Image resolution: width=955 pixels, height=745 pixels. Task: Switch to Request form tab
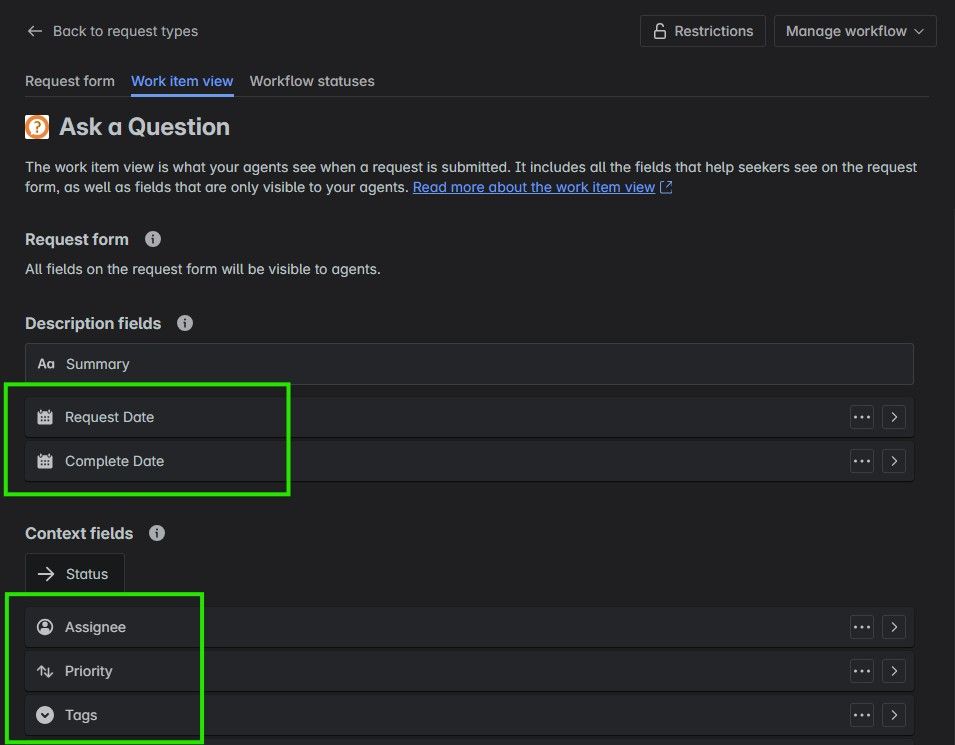click(69, 81)
